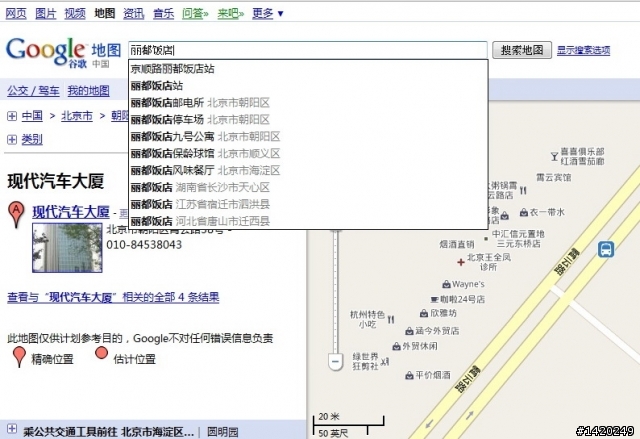
Task: View all 4 related results link
Action: coord(113,297)
